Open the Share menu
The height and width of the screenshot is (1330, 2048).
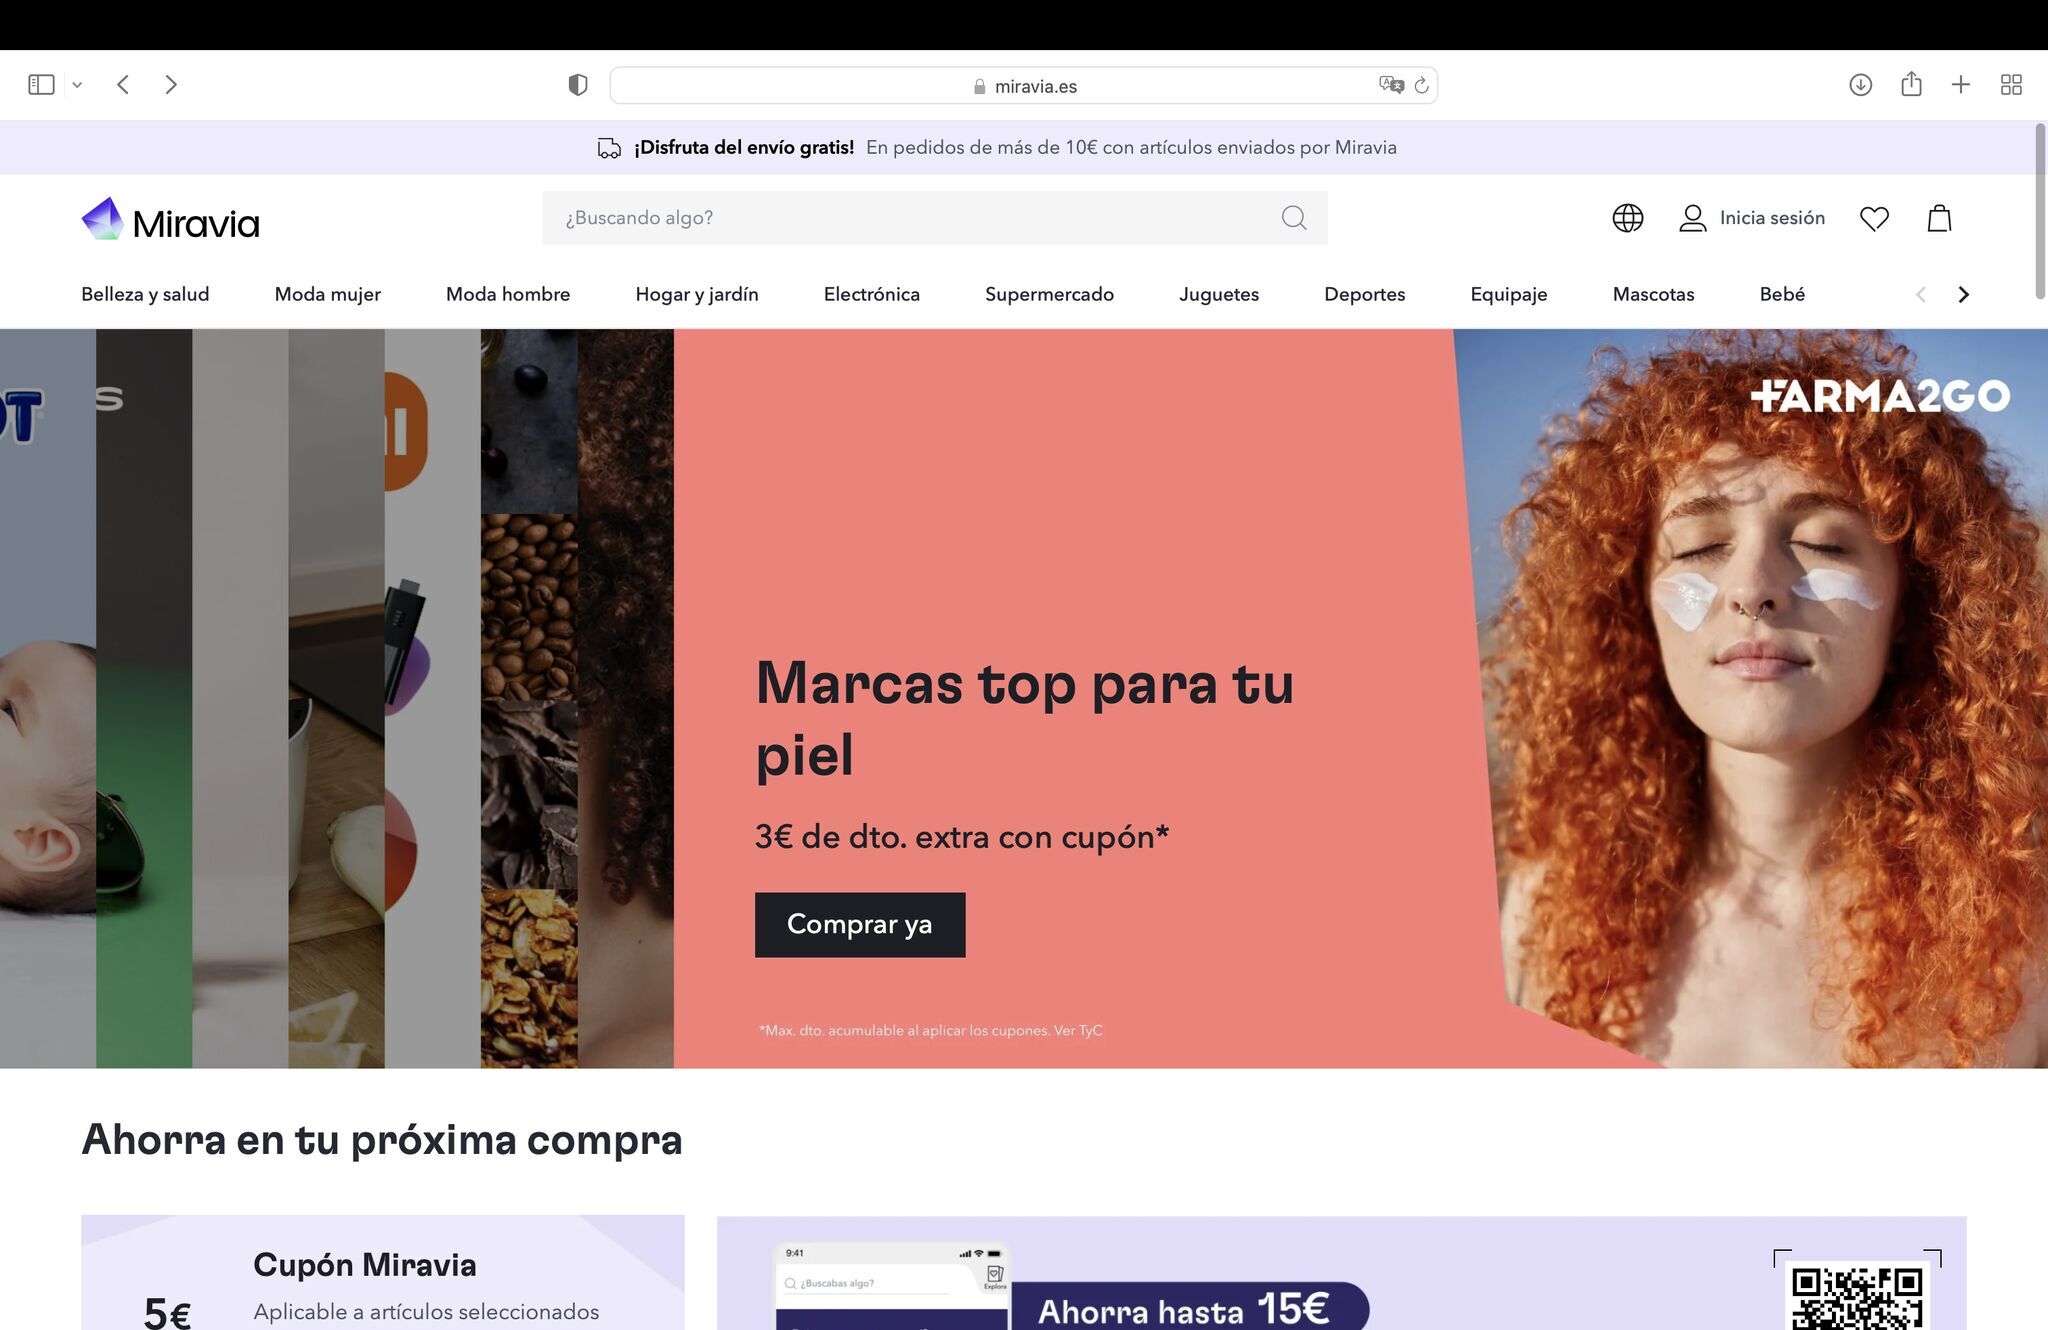(1911, 84)
